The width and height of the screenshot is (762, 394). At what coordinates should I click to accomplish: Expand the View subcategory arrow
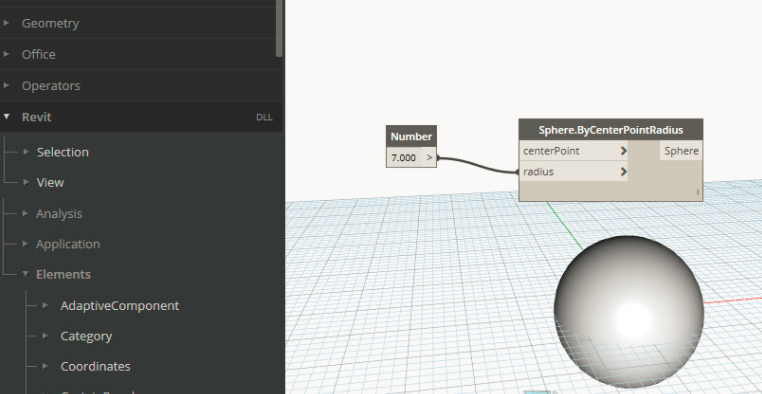point(26,182)
